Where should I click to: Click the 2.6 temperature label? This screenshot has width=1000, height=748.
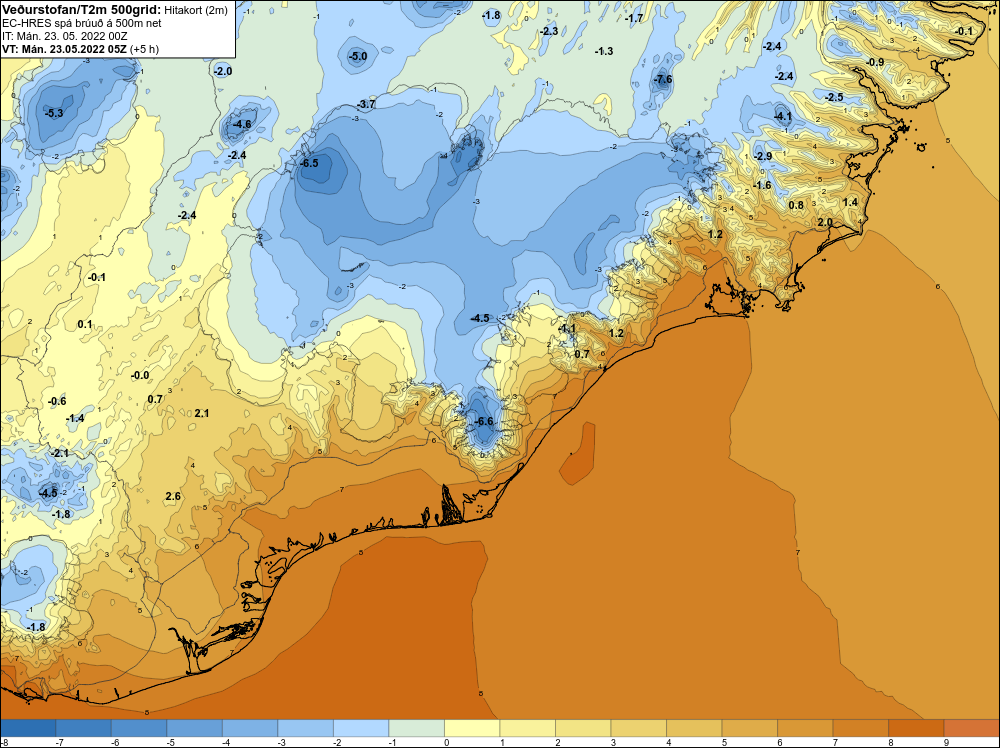coord(173,497)
